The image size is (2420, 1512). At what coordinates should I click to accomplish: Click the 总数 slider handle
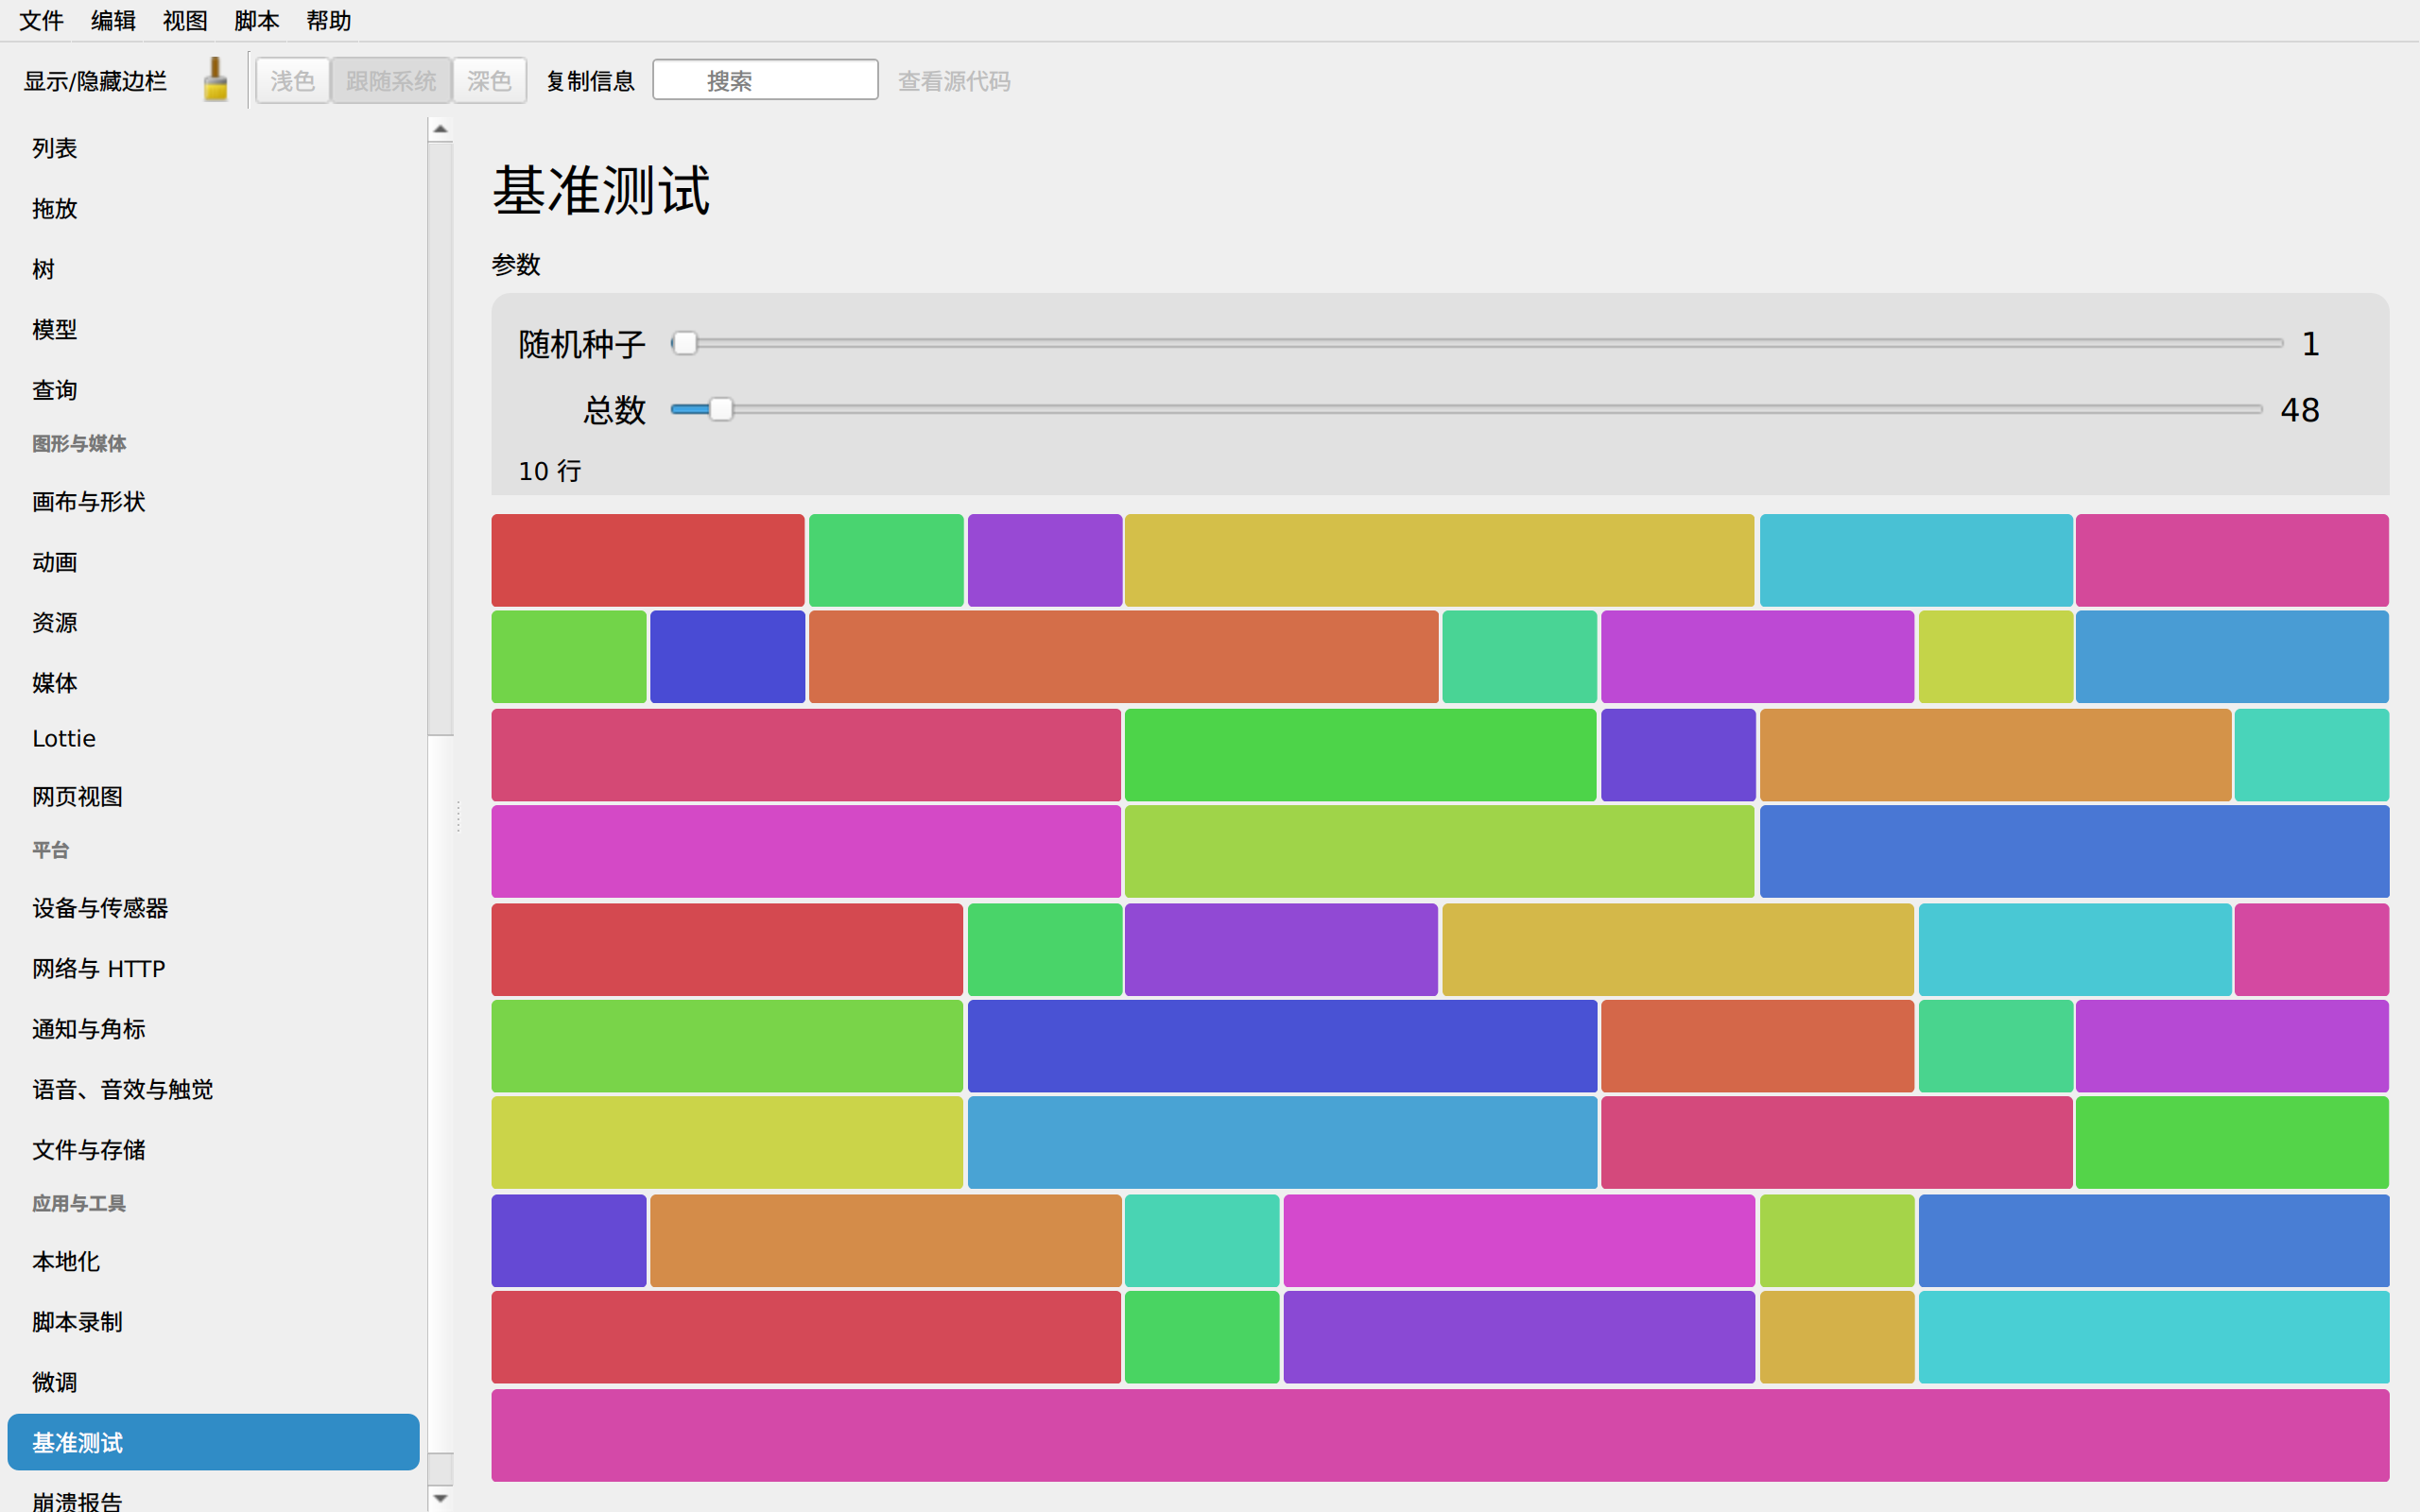pyautogui.click(x=720, y=409)
